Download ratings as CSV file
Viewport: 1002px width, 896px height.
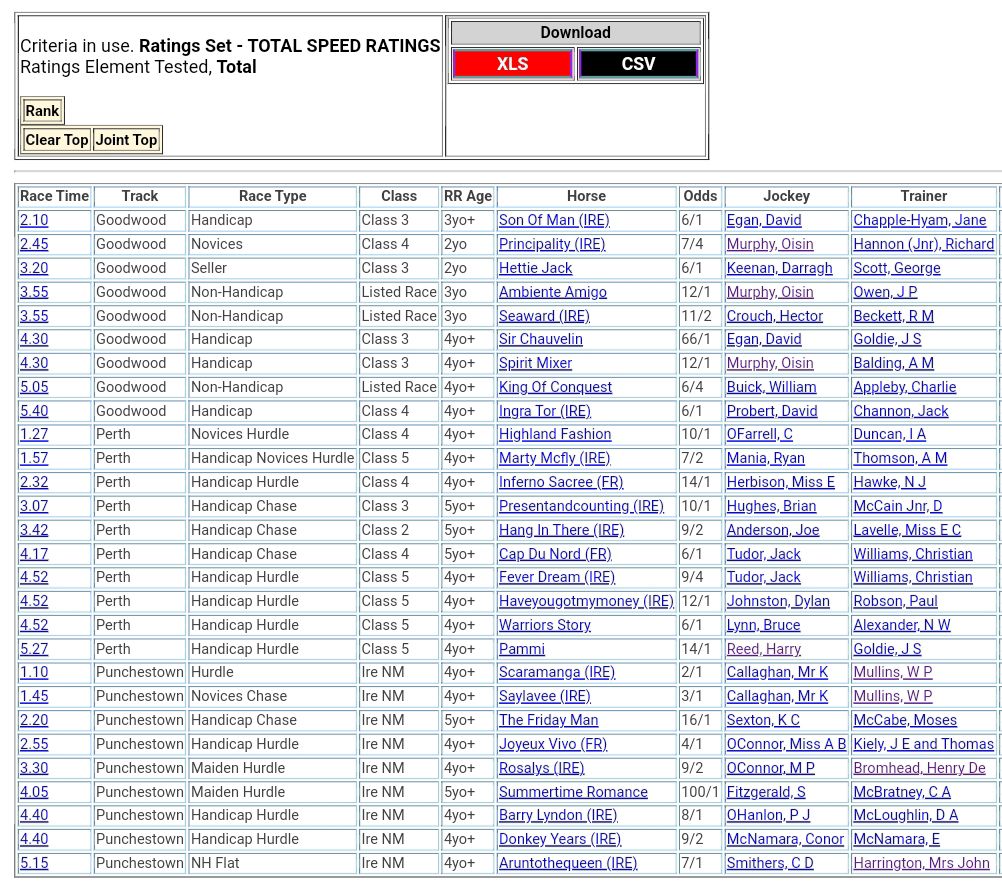638,64
